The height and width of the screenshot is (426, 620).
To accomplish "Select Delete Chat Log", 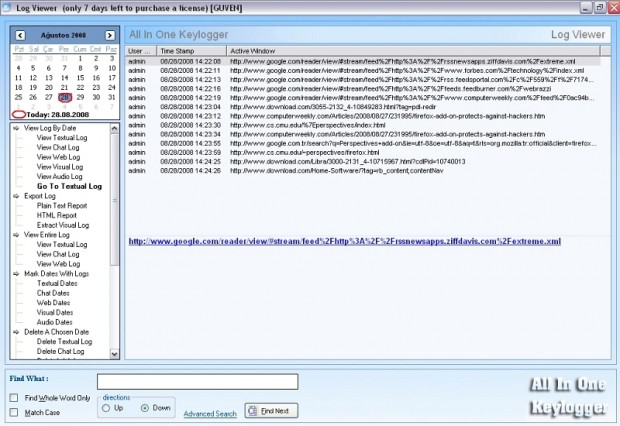I will point(60,351).
